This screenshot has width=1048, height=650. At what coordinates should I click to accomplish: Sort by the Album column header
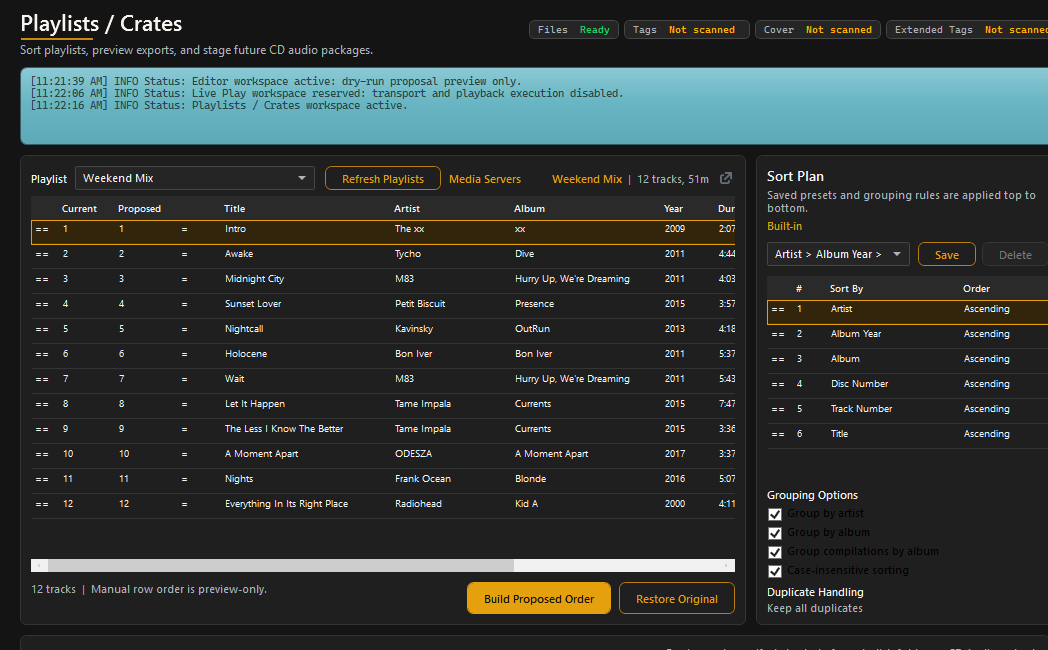(x=529, y=208)
